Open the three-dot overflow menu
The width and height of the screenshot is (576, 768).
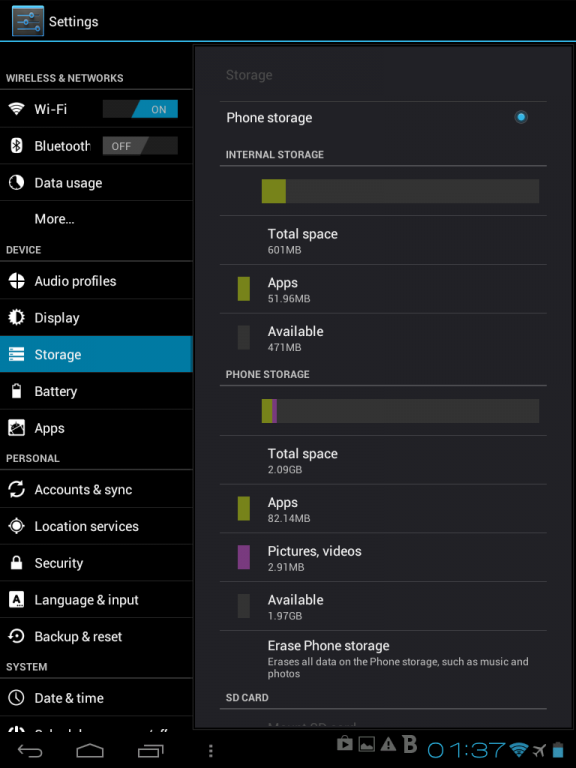pos(211,750)
